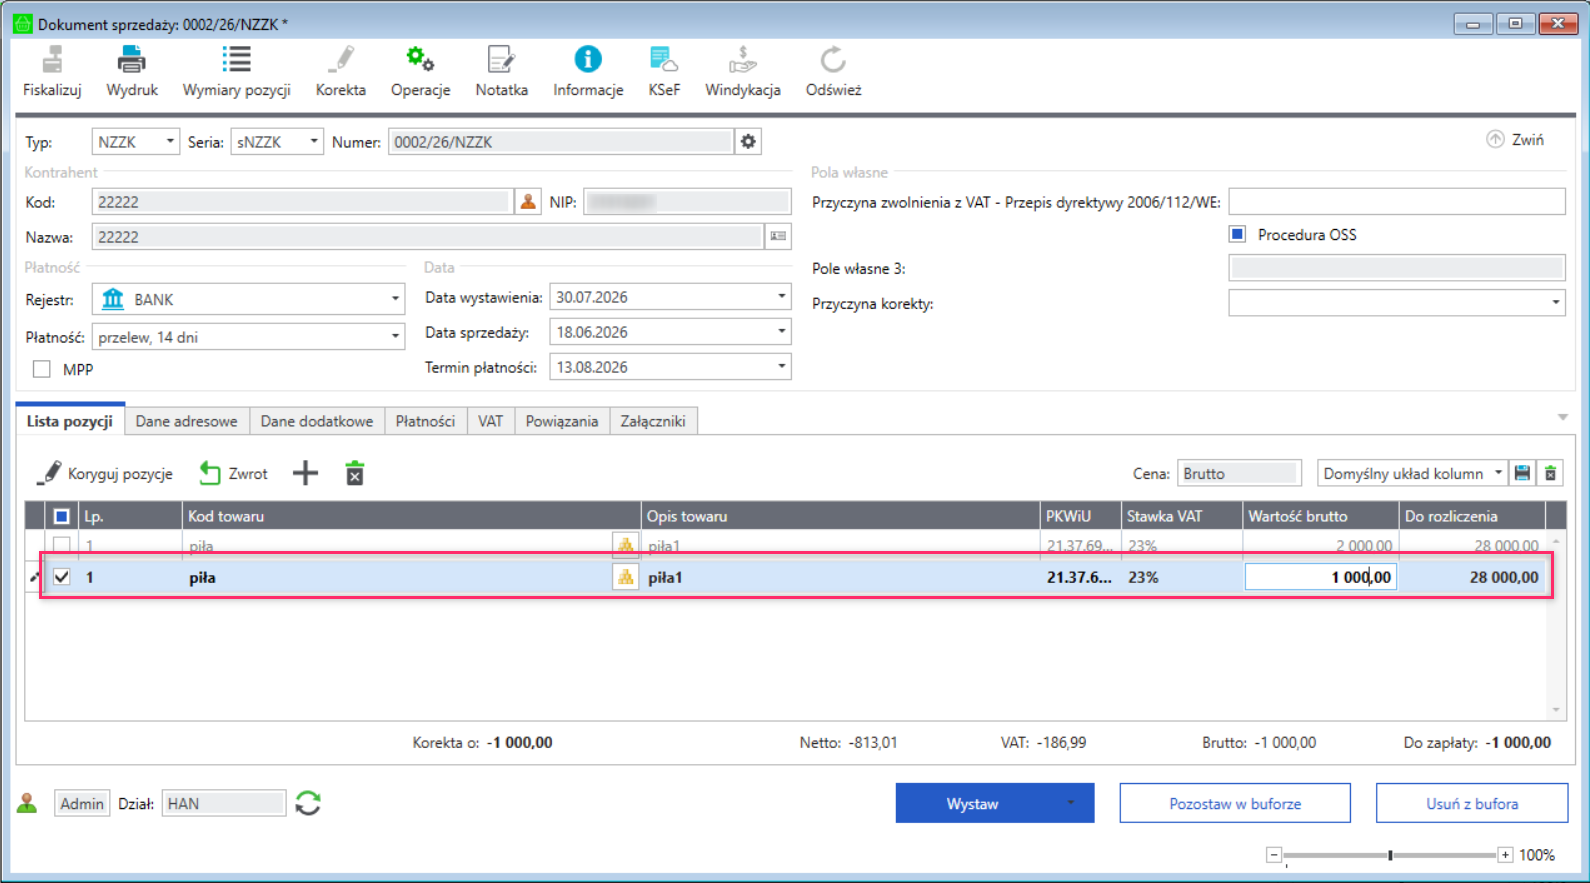Click the contractor person icon beside Kod
1590x883 pixels.
(528, 202)
